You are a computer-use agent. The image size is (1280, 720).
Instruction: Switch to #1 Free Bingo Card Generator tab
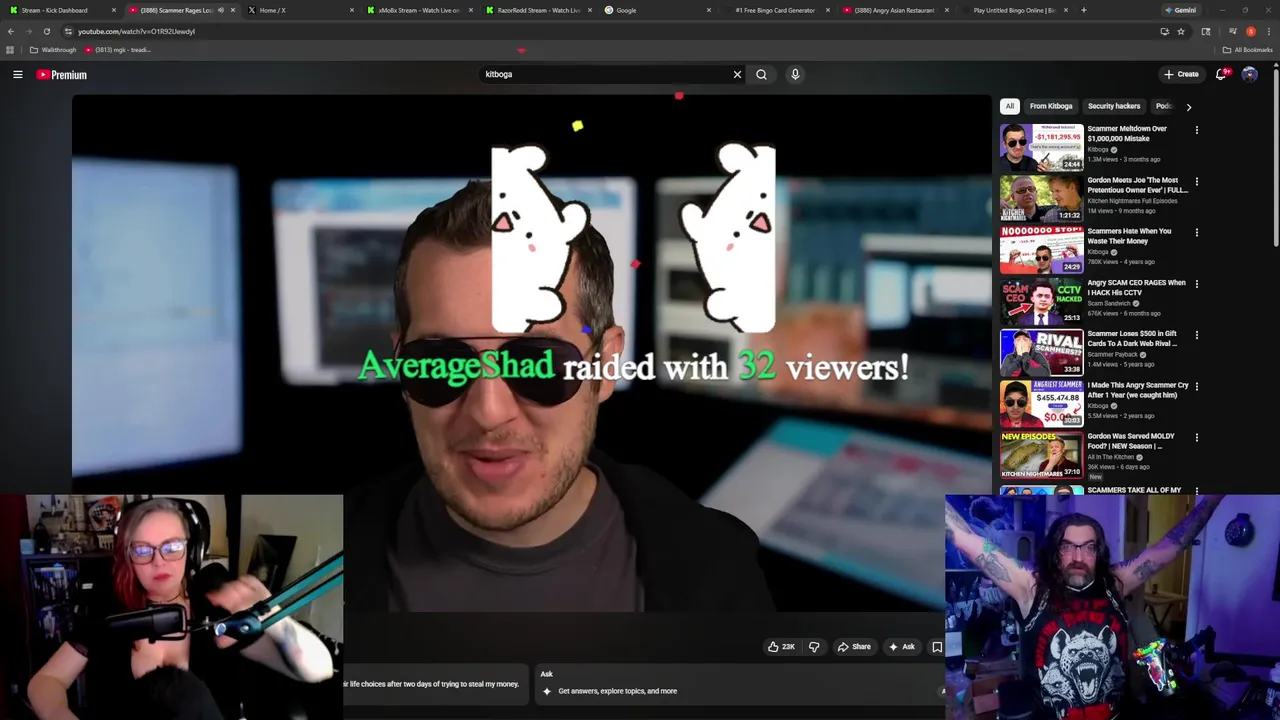pyautogui.click(x=775, y=10)
